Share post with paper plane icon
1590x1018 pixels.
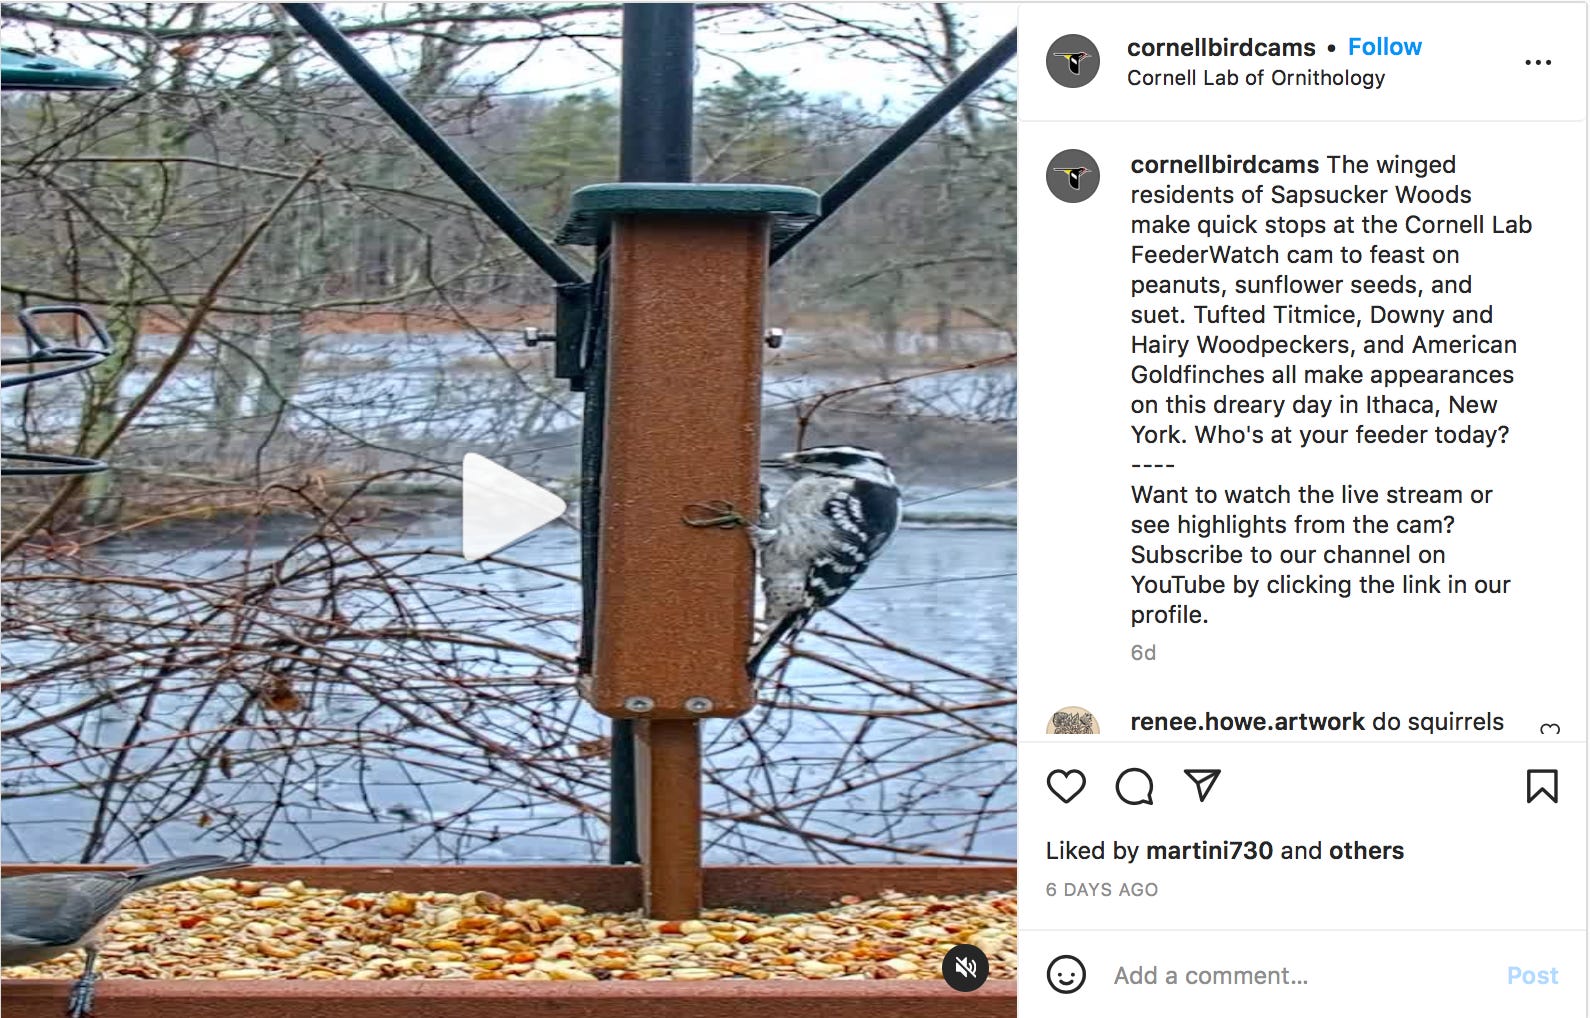click(1202, 785)
